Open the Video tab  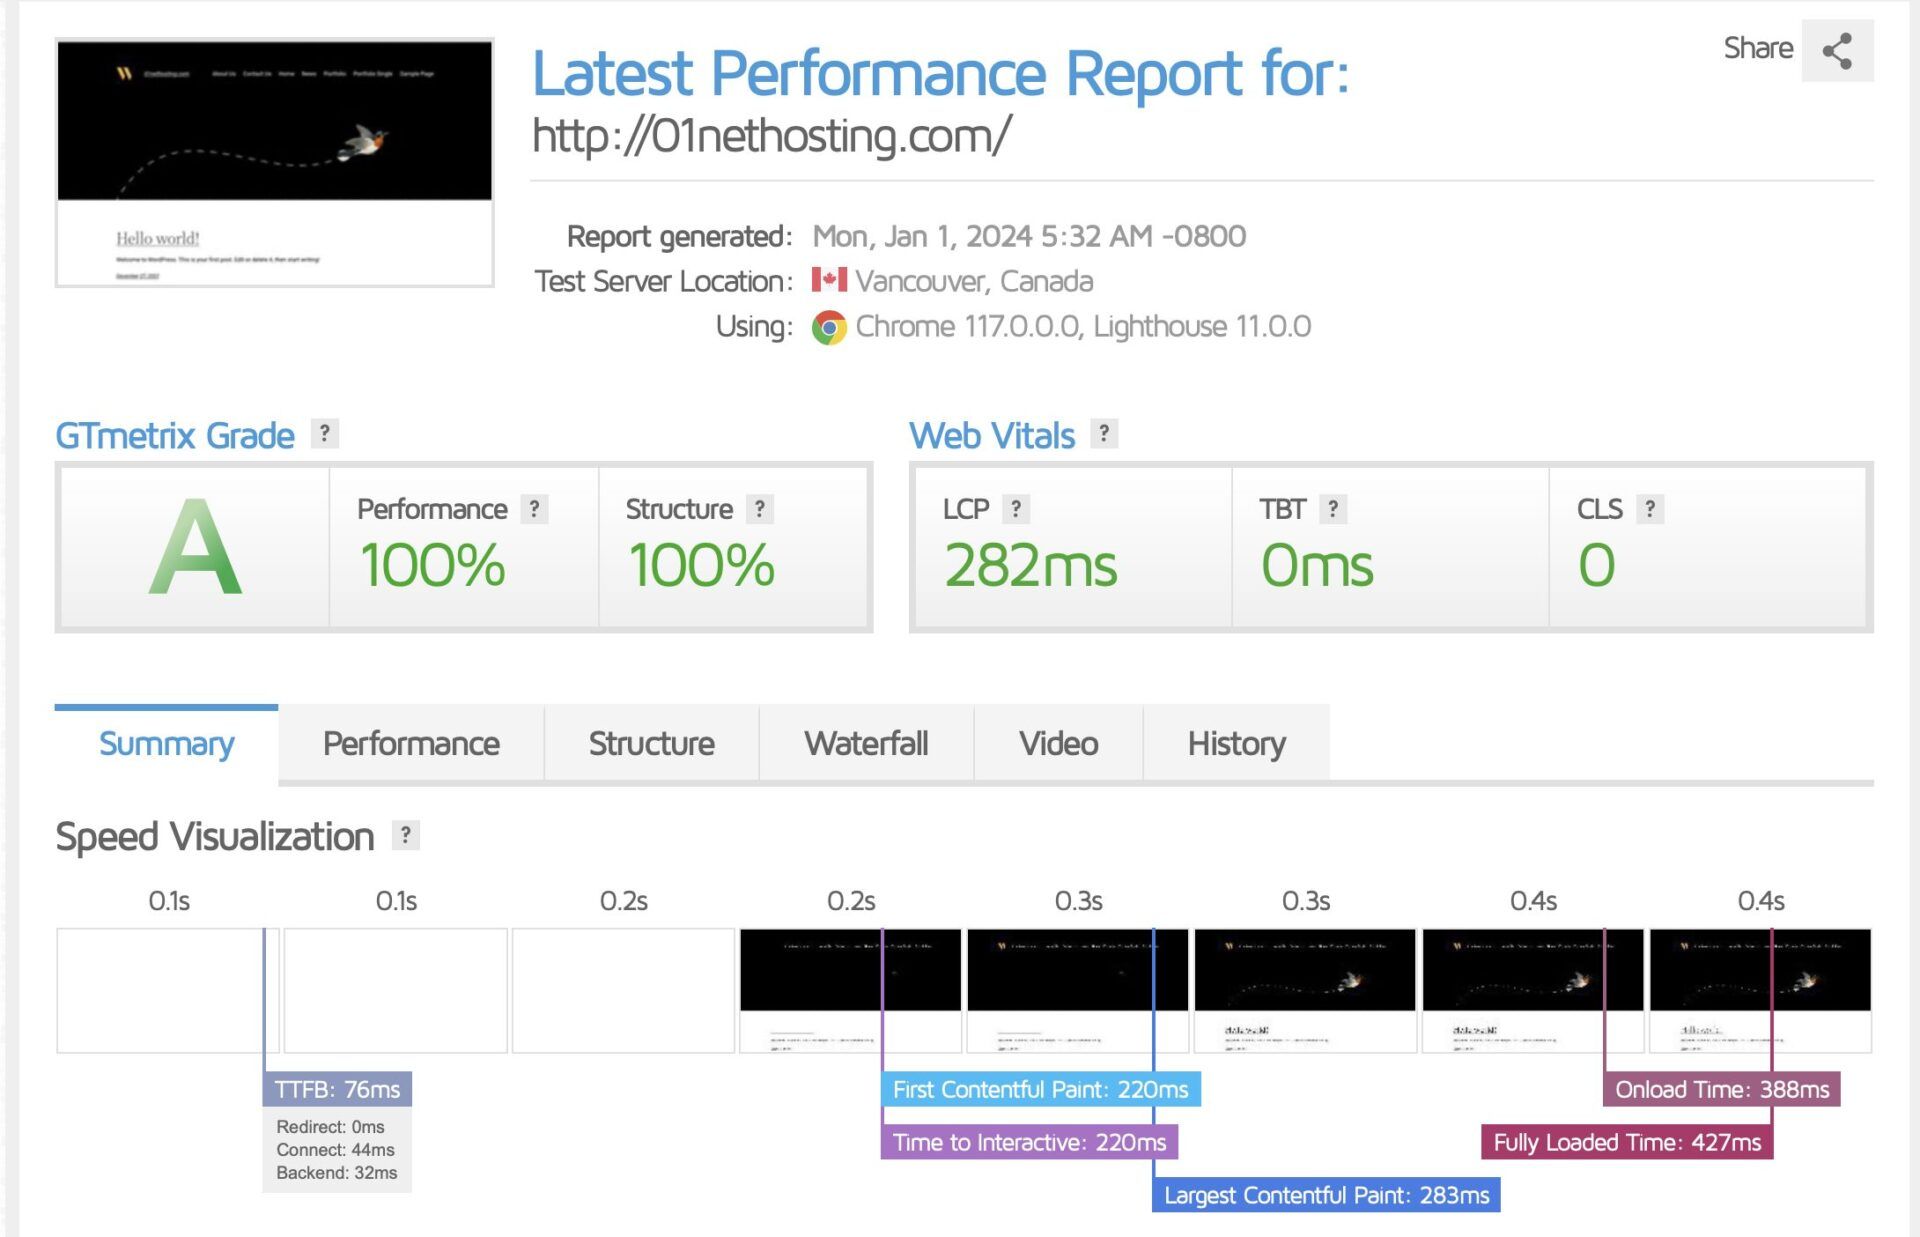click(x=1058, y=743)
